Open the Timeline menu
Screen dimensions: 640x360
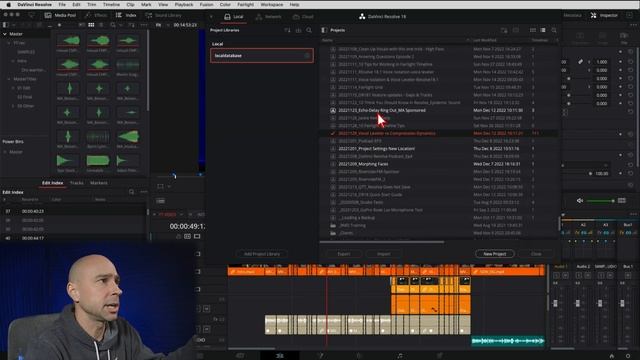(x=111, y=4)
